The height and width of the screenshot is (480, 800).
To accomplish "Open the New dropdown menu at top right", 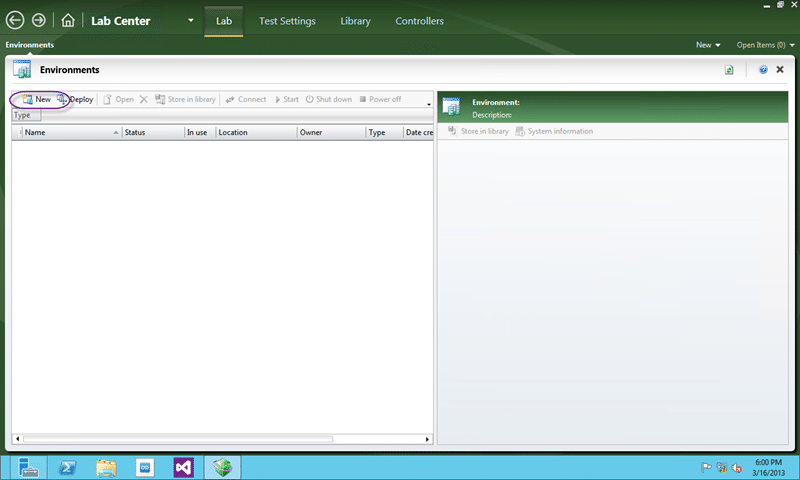I will point(708,45).
